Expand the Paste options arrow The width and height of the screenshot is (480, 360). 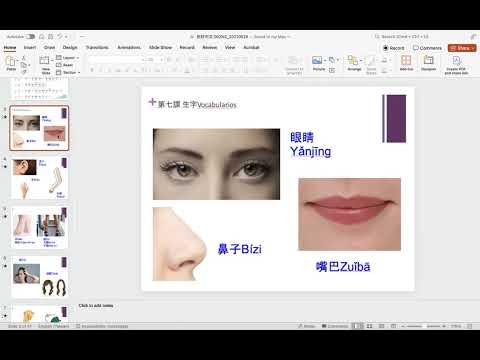(18, 61)
